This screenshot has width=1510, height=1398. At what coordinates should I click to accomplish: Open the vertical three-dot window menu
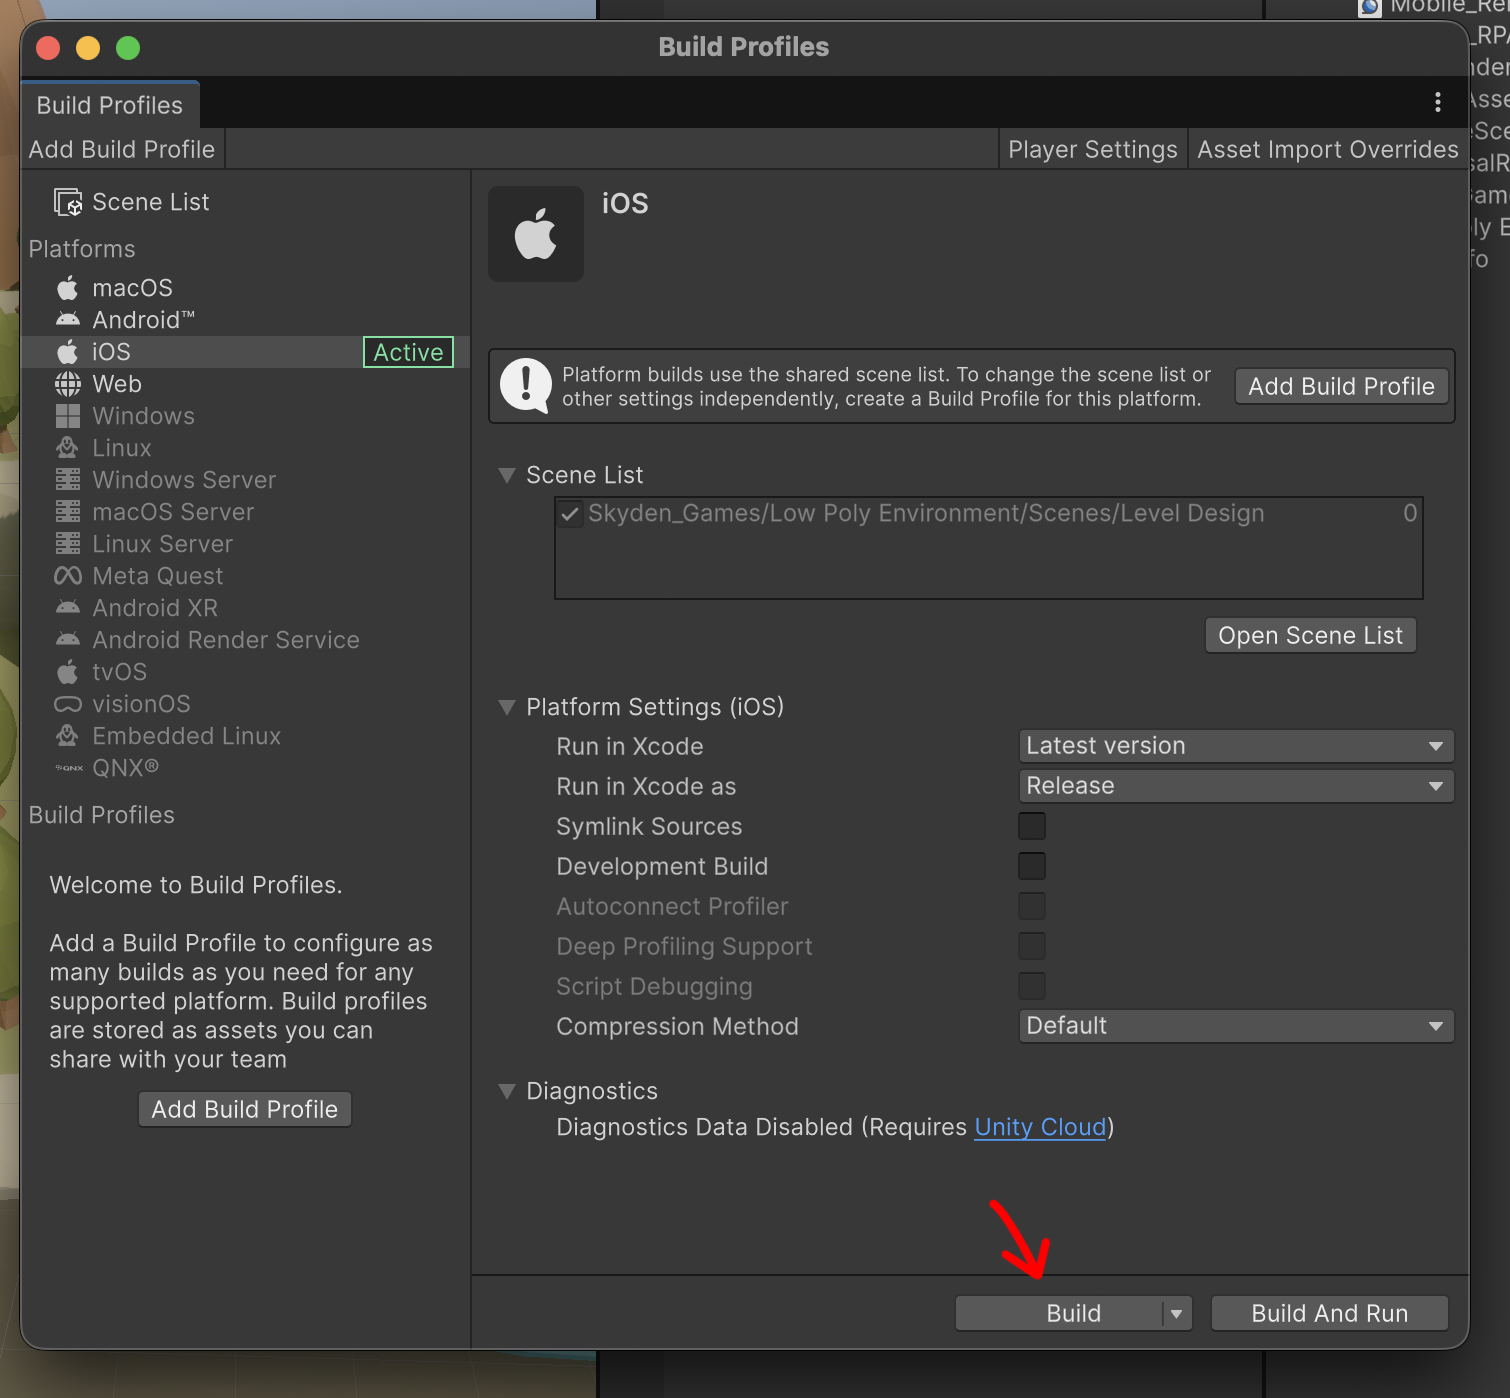point(1438,102)
